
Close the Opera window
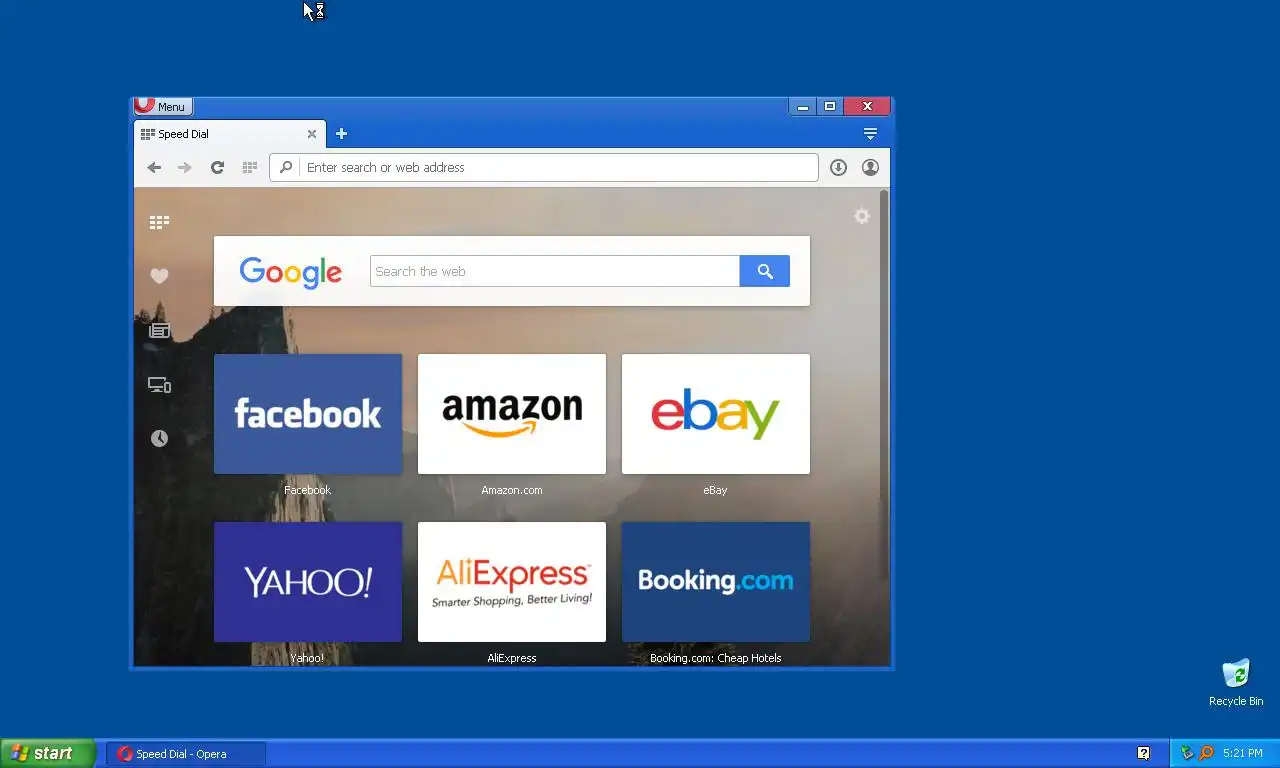[x=867, y=106]
